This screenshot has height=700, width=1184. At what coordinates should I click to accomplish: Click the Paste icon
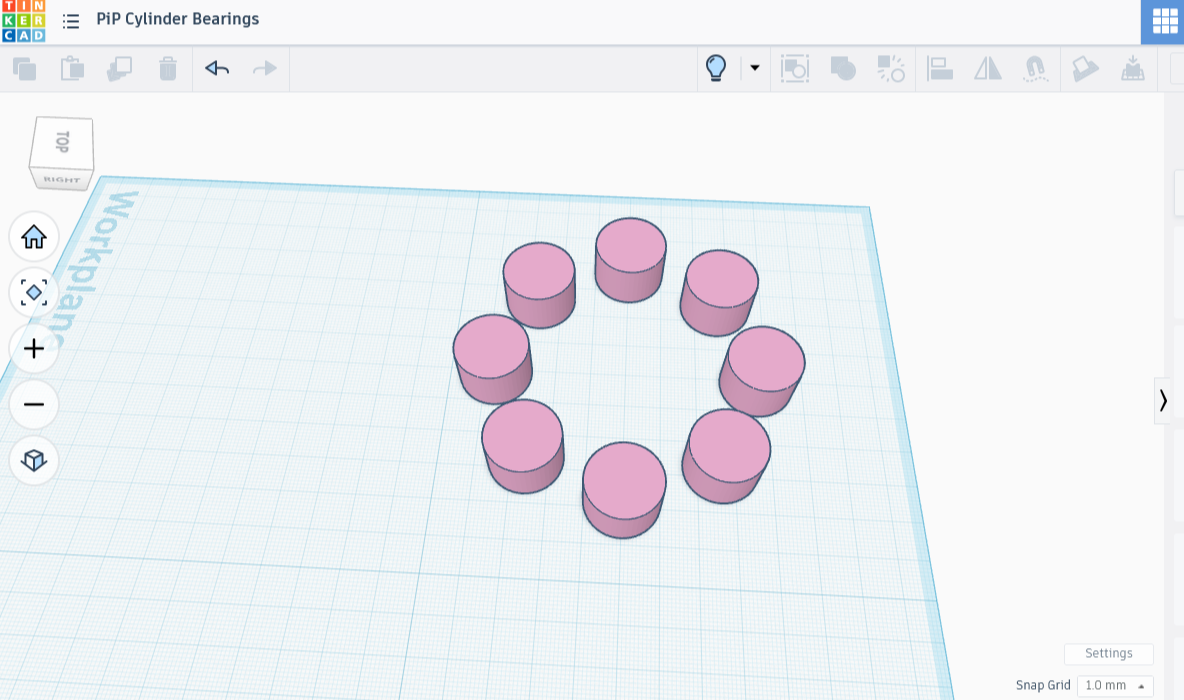click(72, 69)
